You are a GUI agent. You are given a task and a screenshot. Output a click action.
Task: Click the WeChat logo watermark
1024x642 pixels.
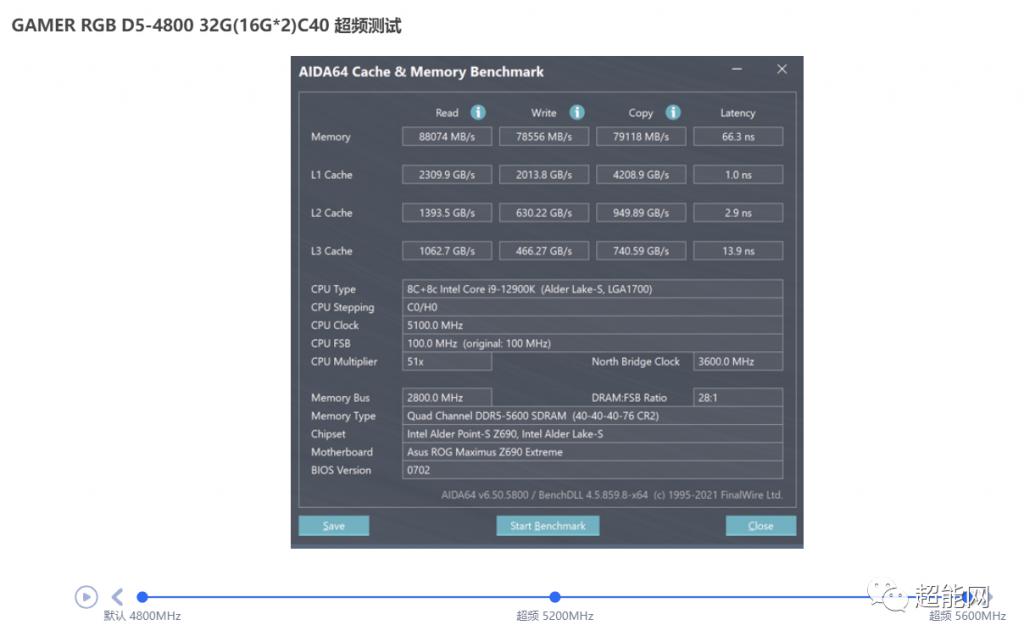point(888,597)
